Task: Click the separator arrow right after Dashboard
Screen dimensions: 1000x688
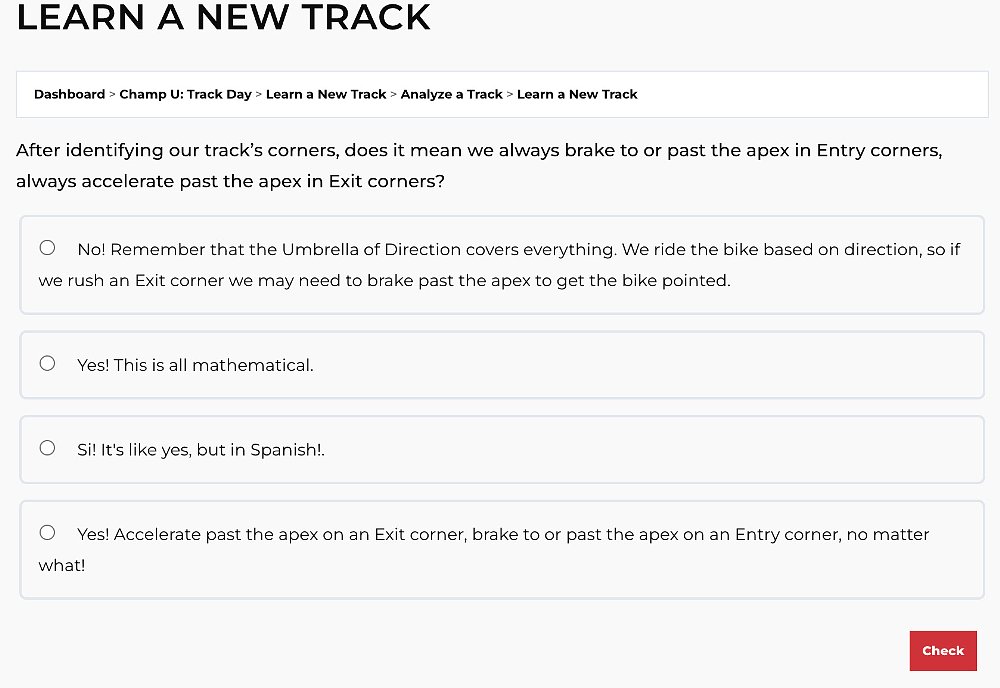Action: pos(112,94)
